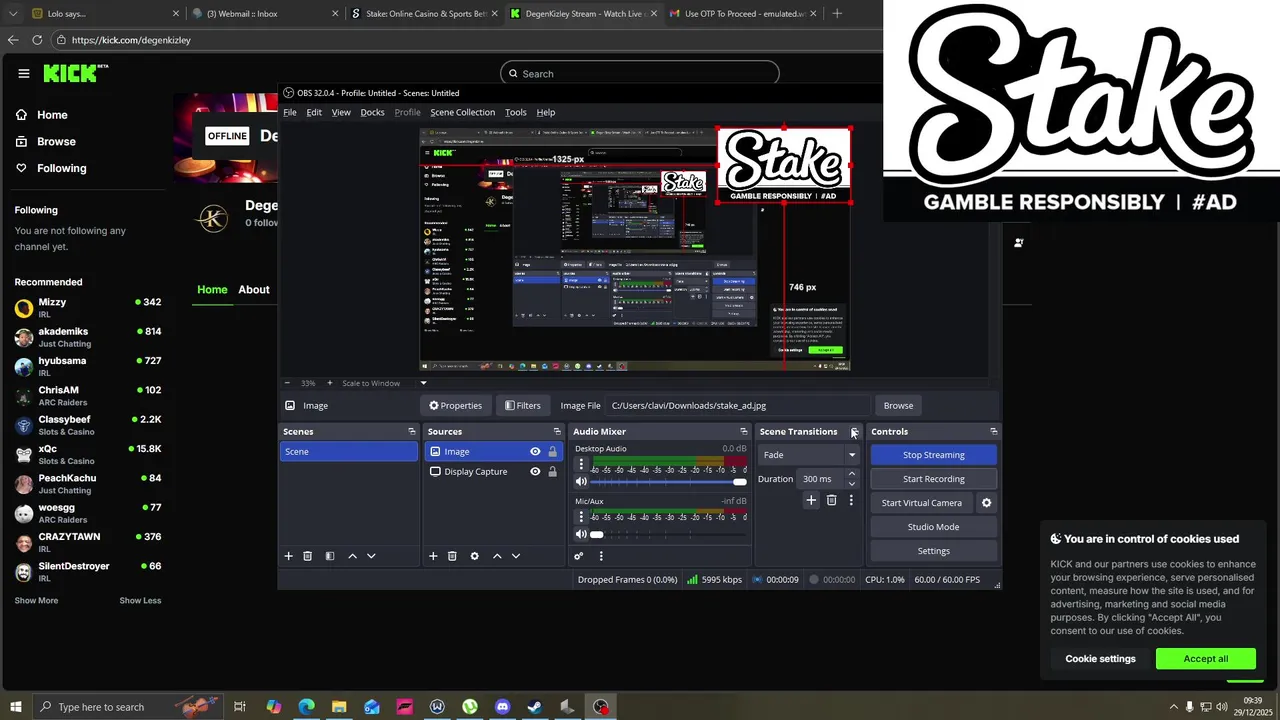Move scene up in Scenes panel
This screenshot has height=720, width=1280.
(352, 556)
